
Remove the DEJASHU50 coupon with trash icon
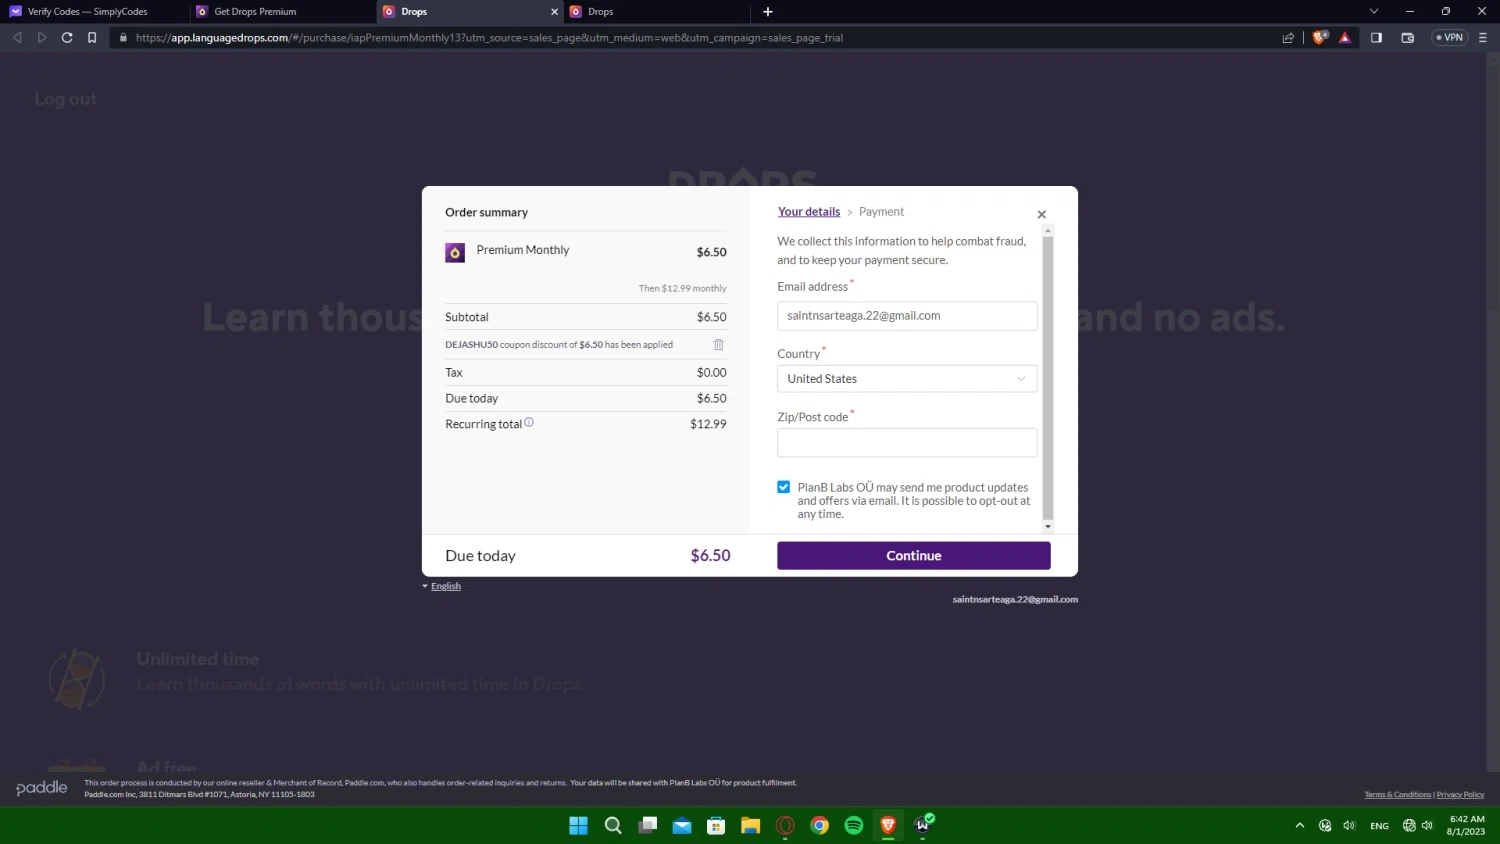pos(718,344)
